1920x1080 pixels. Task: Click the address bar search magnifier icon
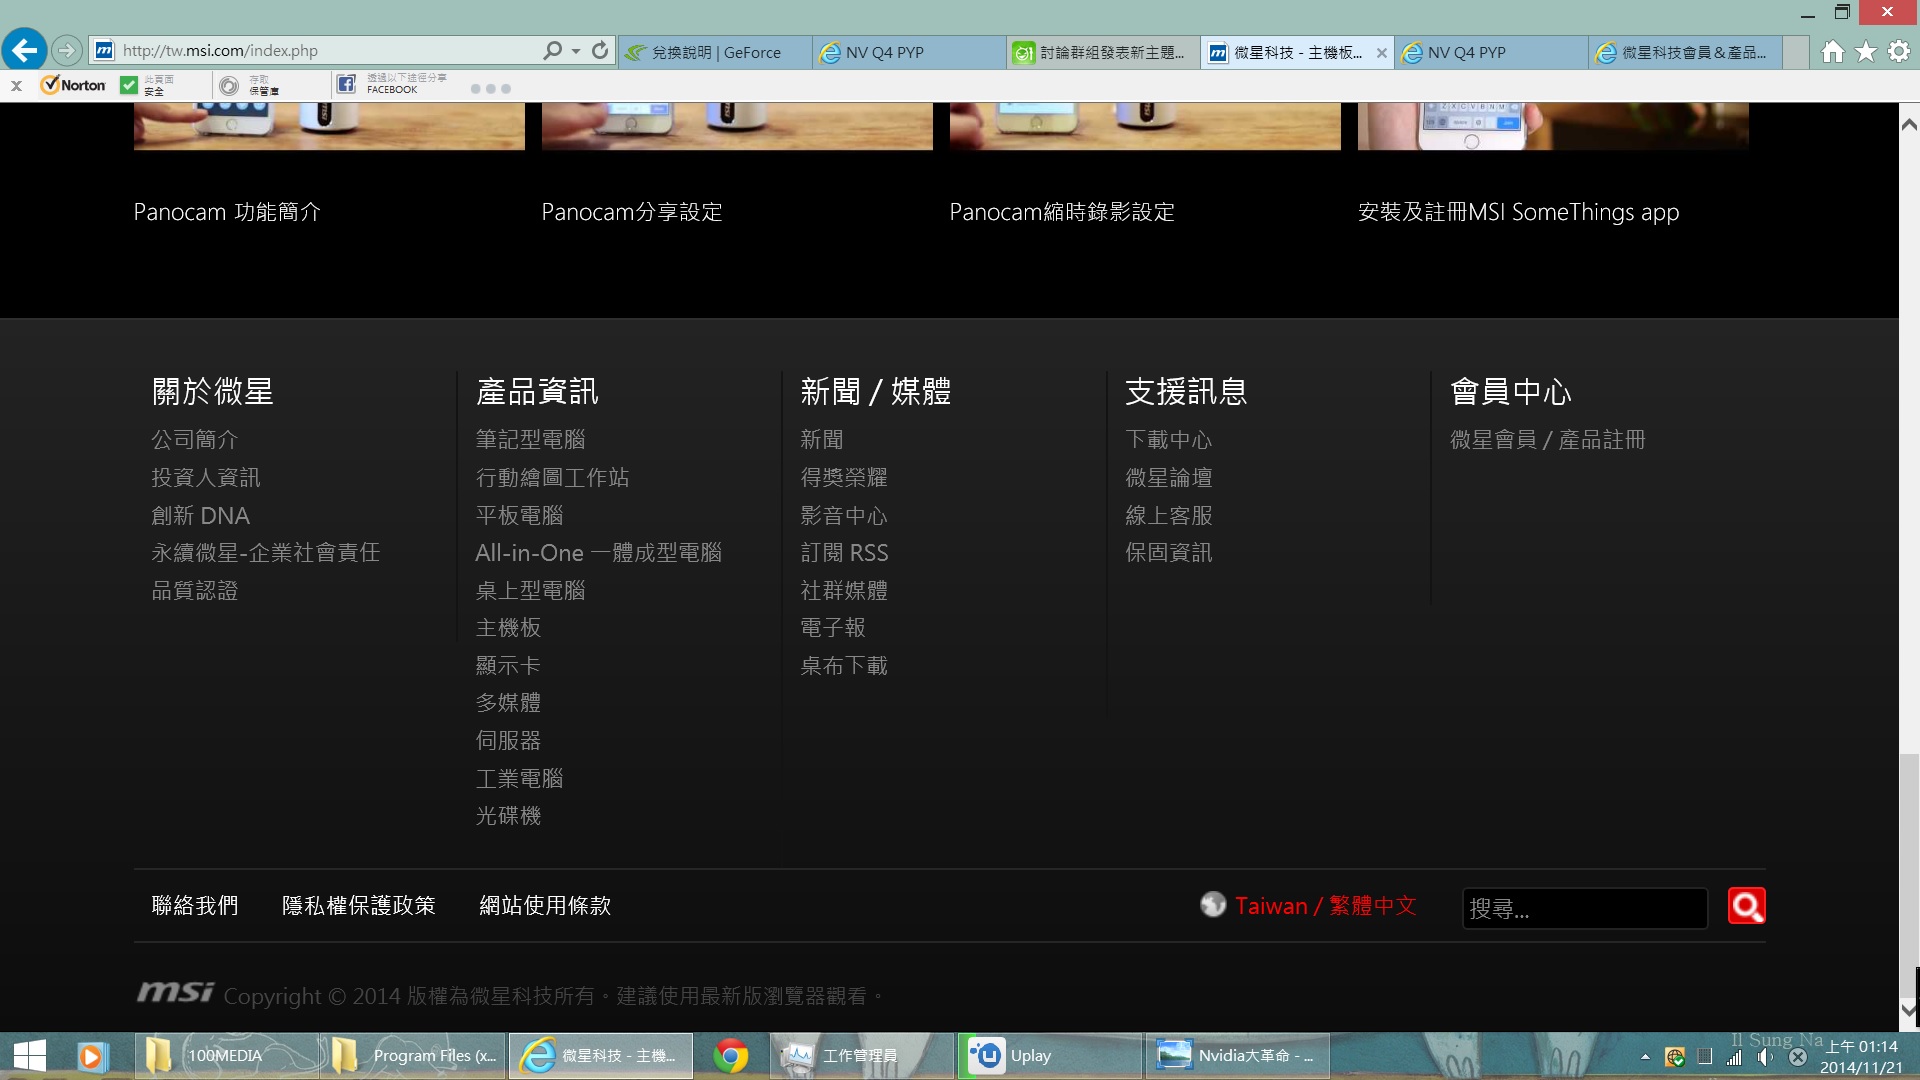pos(552,50)
